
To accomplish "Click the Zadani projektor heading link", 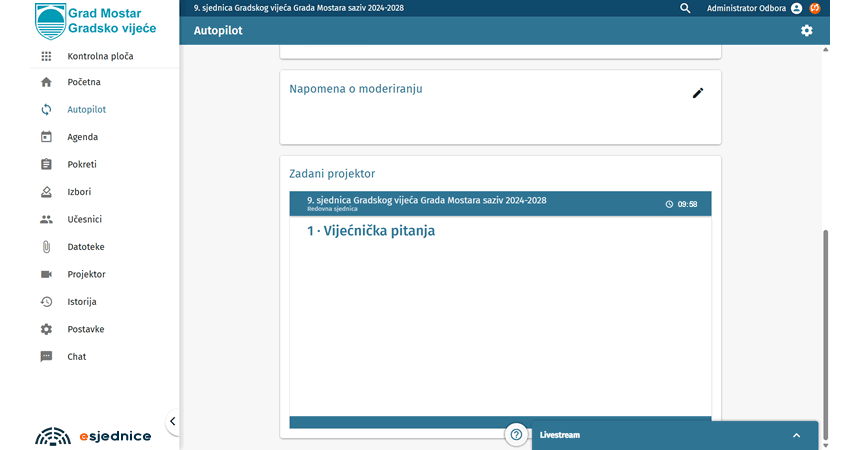I will tap(332, 174).
